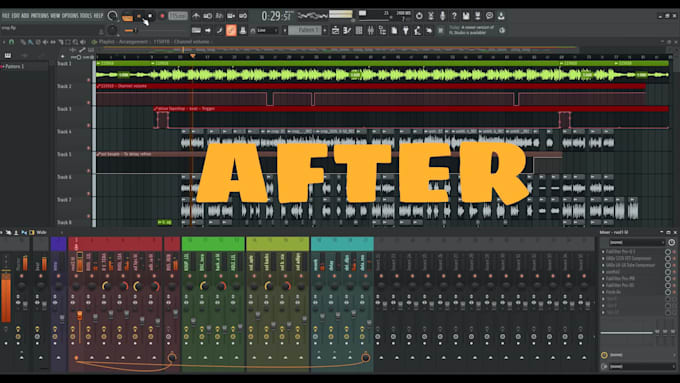Open the Piano roll view icon
680x383 pixels.
coord(347,30)
